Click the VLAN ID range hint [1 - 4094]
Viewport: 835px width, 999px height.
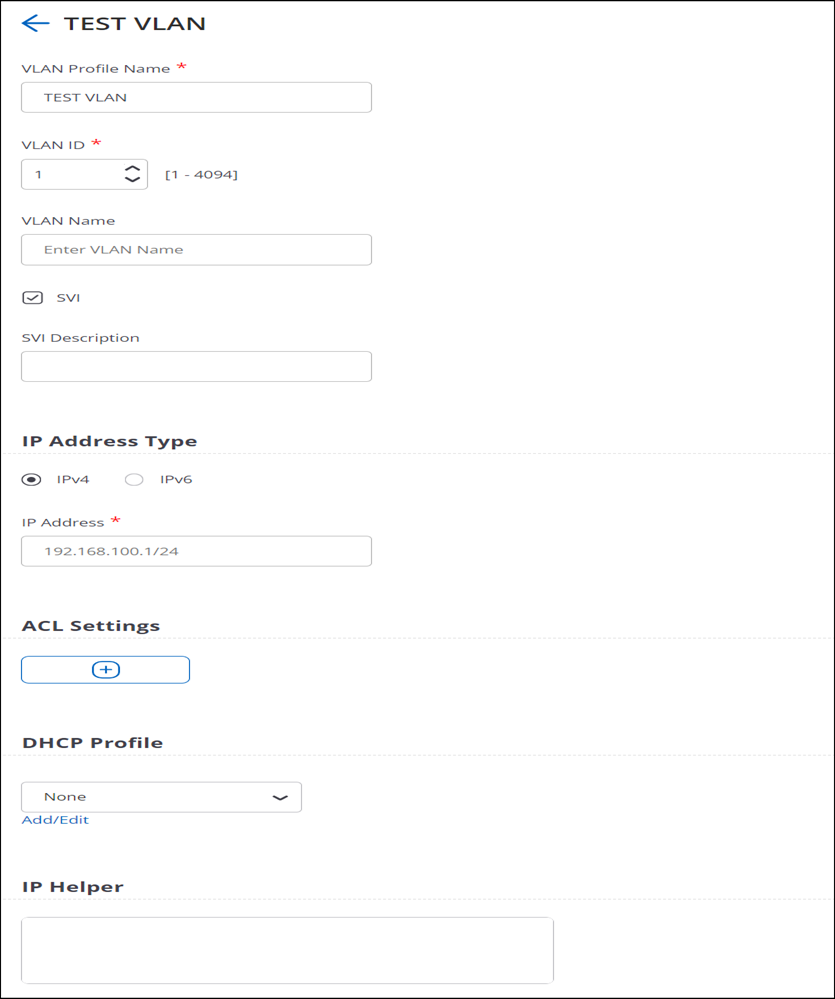coord(201,175)
